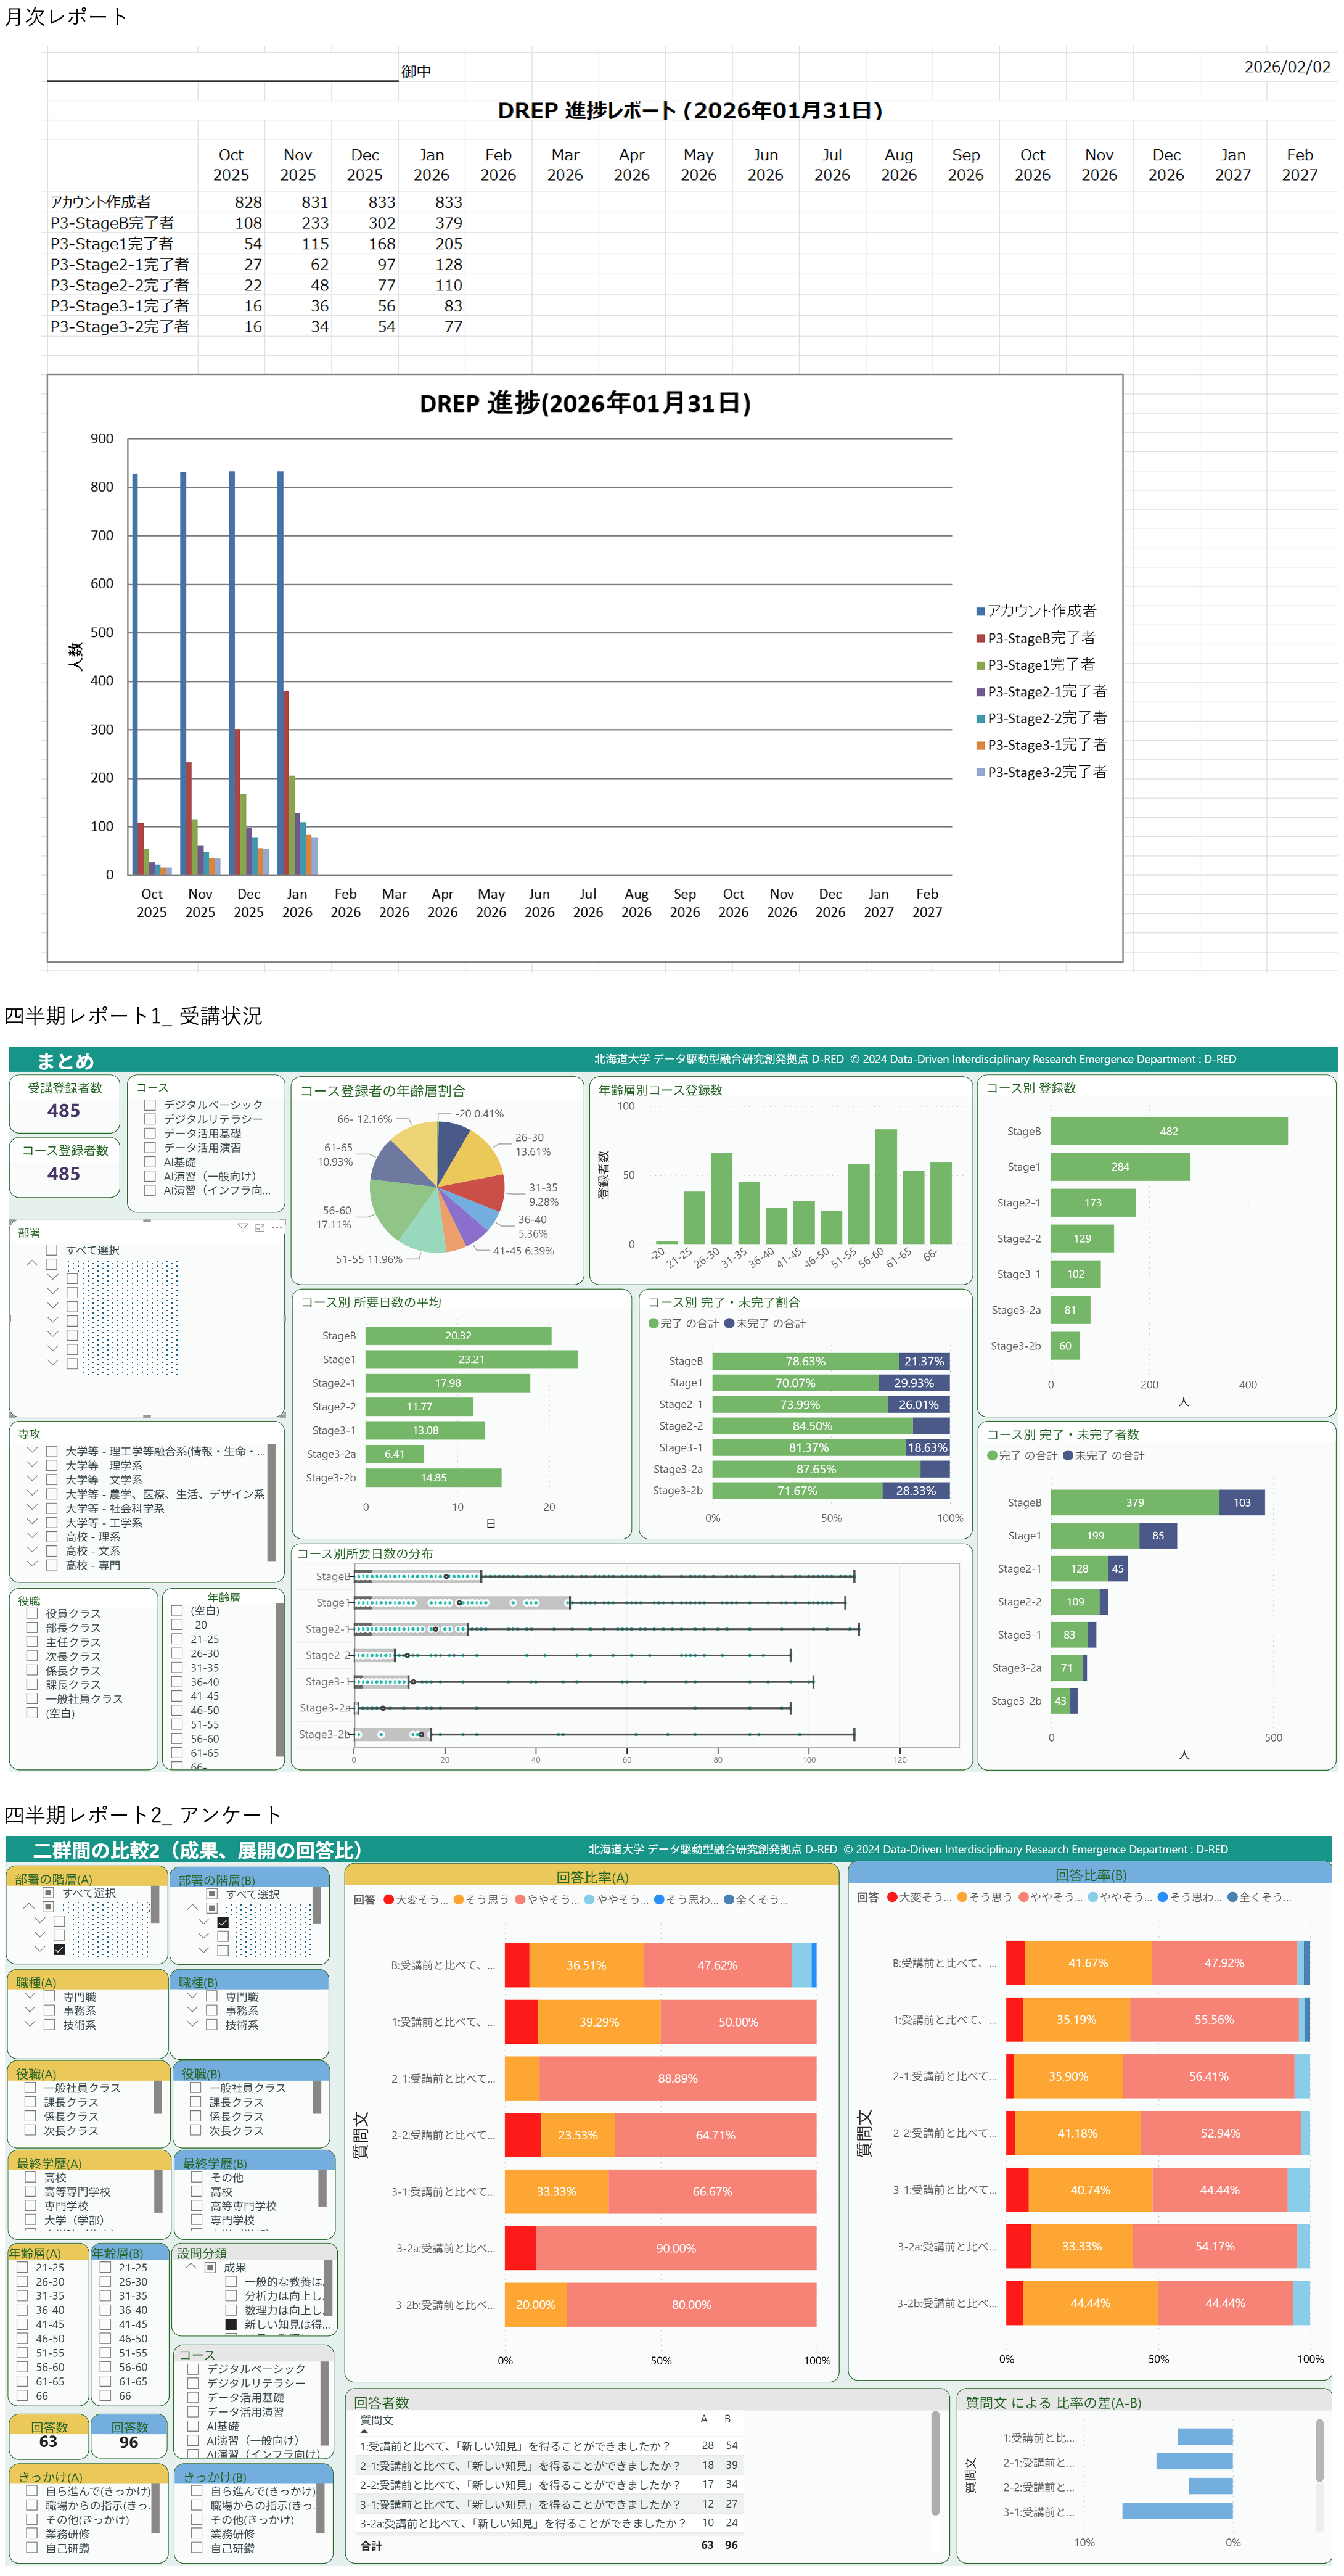1344x2576 pixels.
Task: Select the 26-30 checkbox in 年齢層(A)
Action: pos(22,2282)
